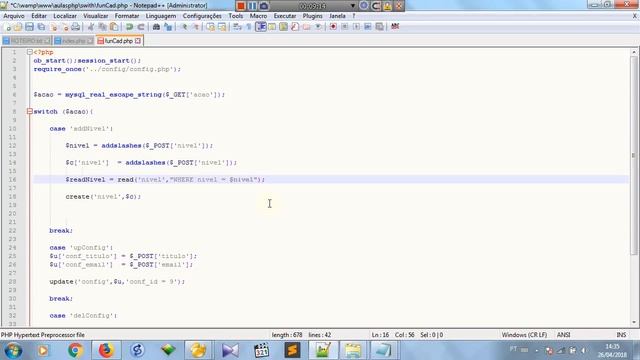Click the Save All toolbar icon
The image size is (640, 360).
[41, 27]
